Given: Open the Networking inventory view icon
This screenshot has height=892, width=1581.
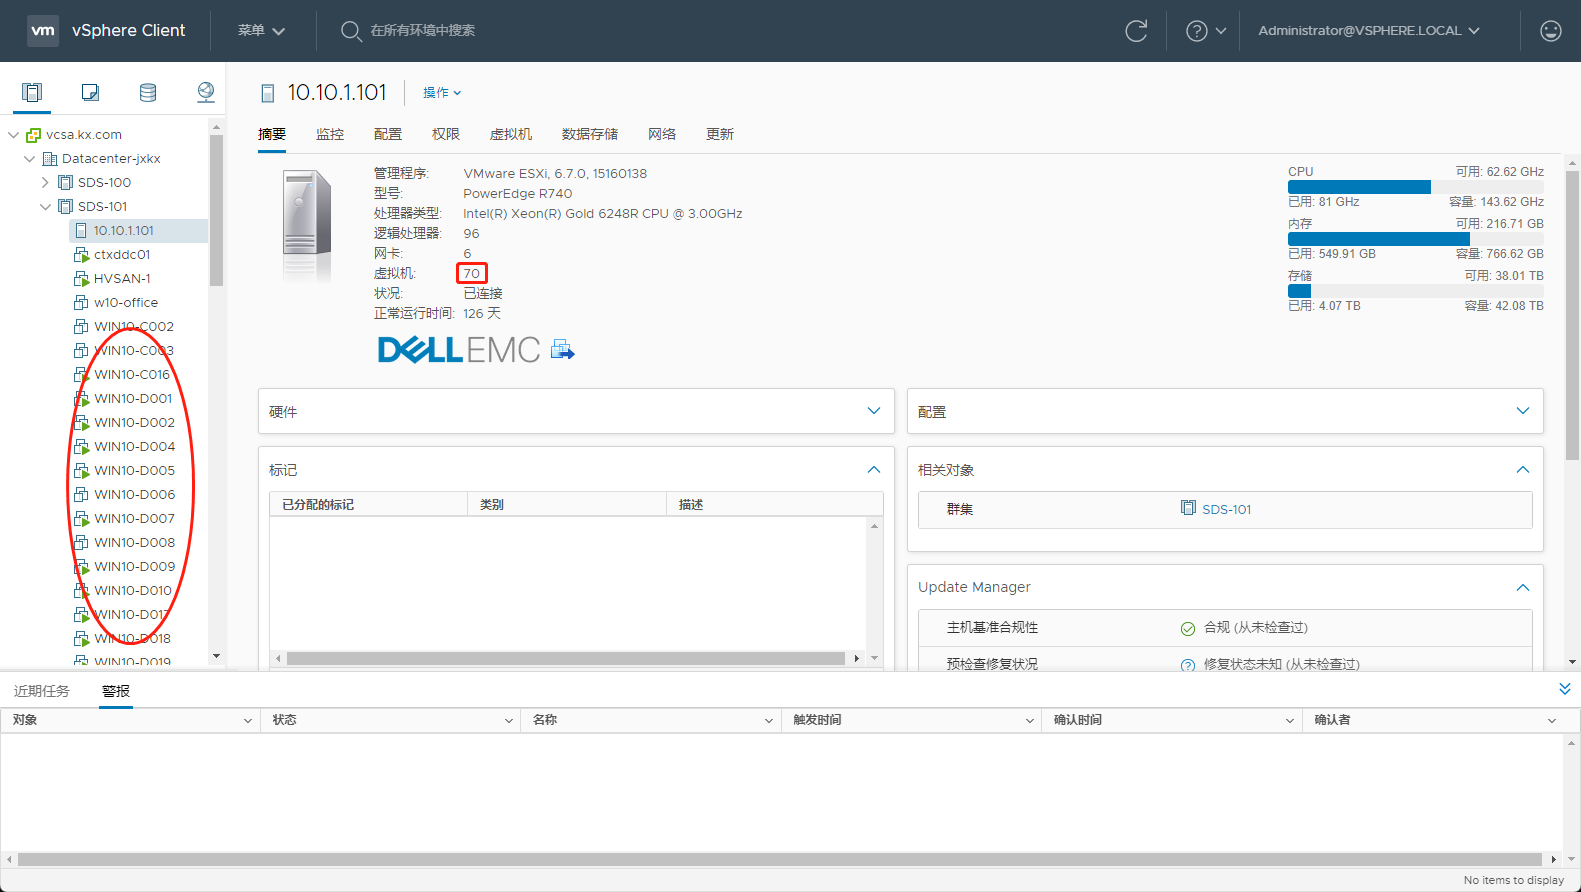Looking at the screenshot, I should (x=206, y=93).
